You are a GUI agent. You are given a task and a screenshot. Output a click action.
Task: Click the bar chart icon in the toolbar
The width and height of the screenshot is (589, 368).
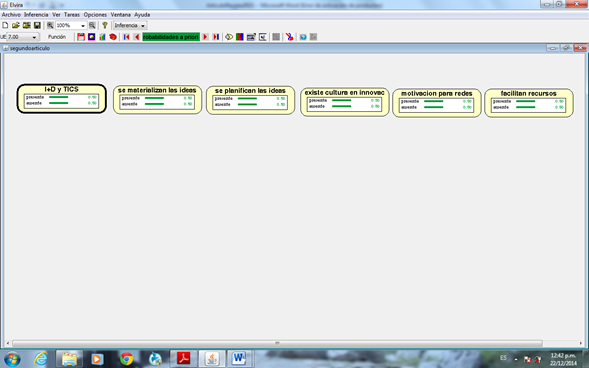pos(102,37)
